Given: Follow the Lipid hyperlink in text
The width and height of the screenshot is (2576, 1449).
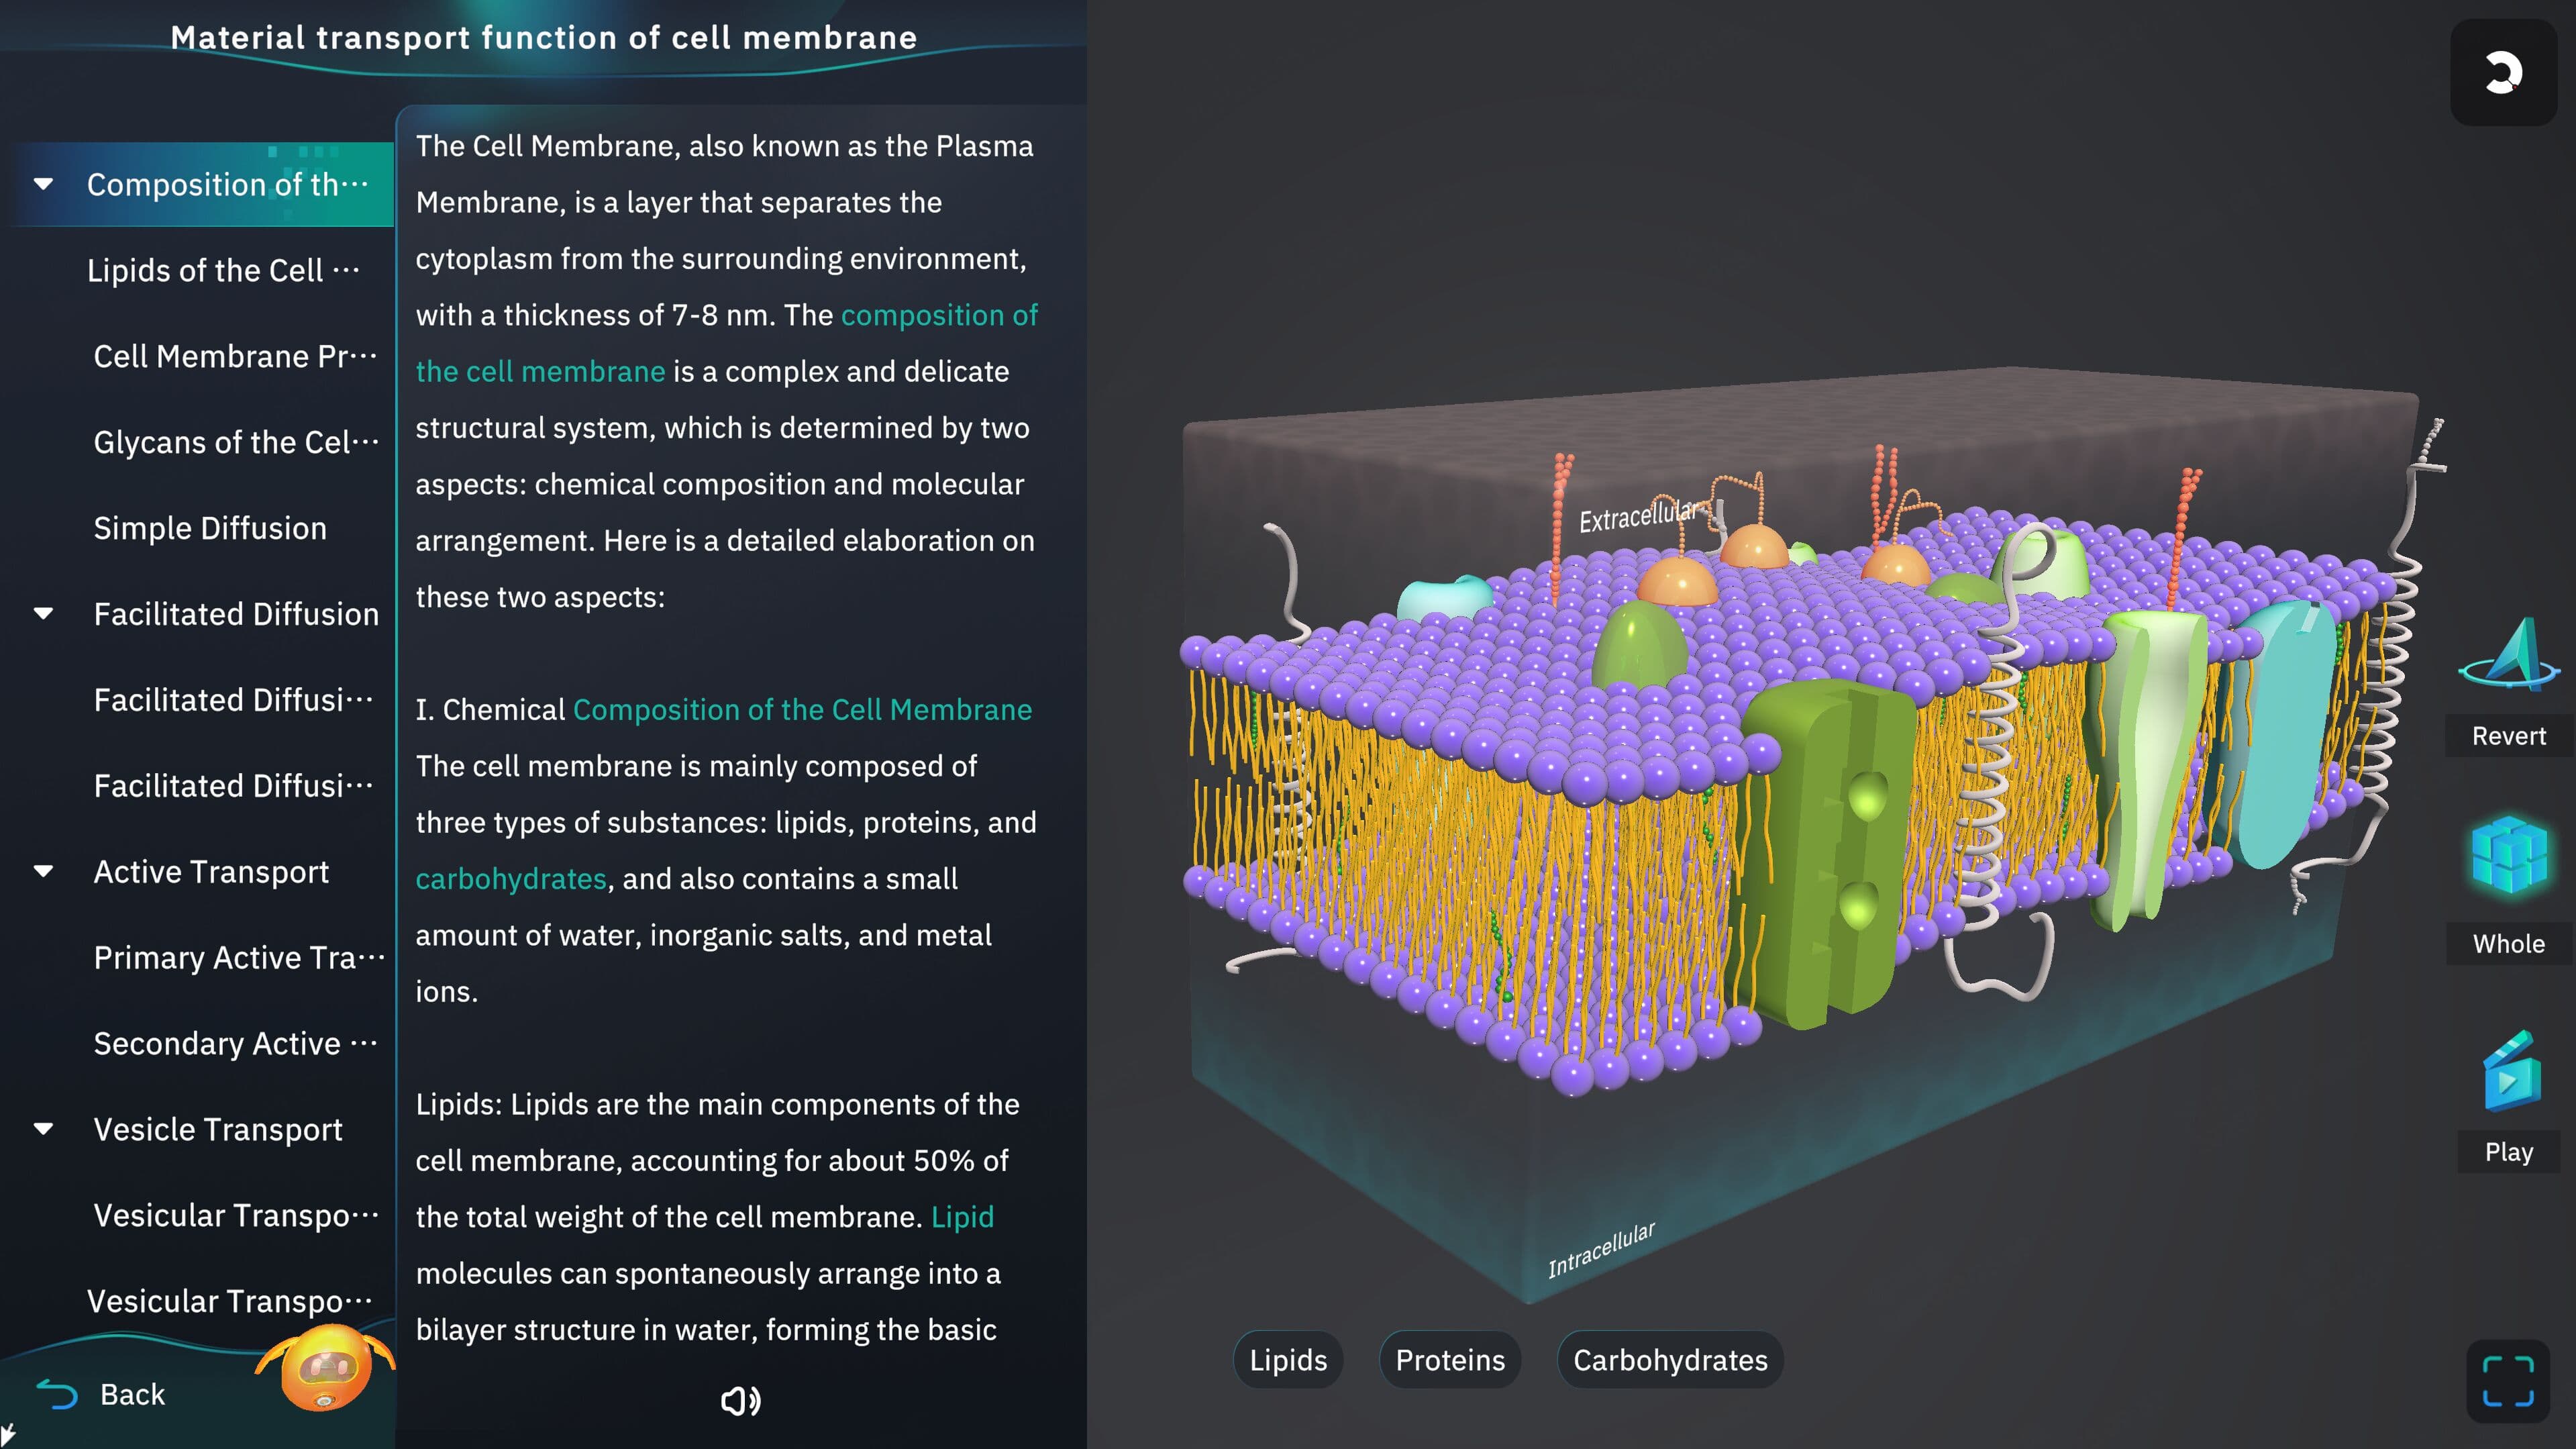Looking at the screenshot, I should pyautogui.click(x=962, y=1217).
